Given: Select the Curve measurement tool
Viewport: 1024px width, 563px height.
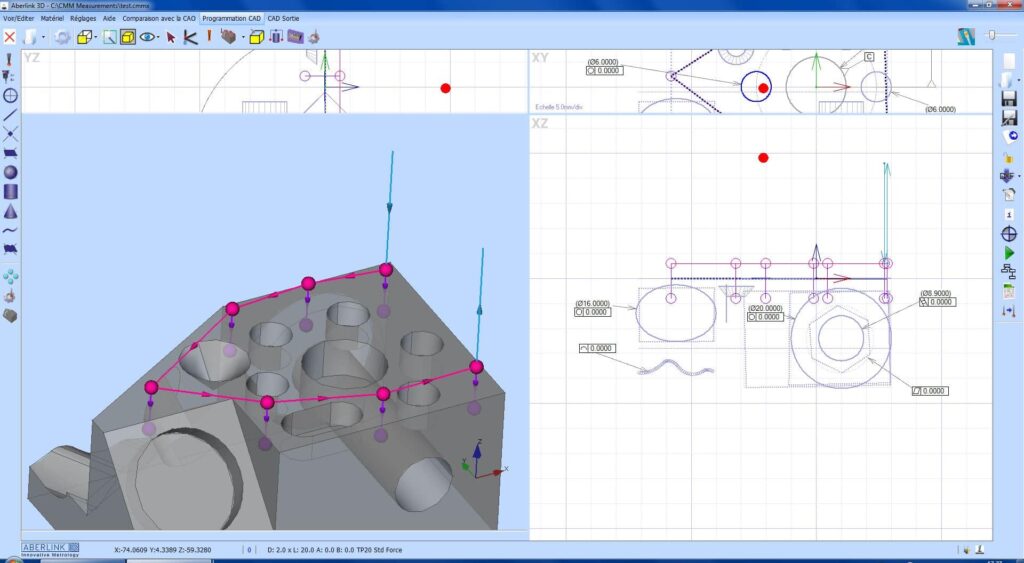Looking at the screenshot, I should point(10,231).
